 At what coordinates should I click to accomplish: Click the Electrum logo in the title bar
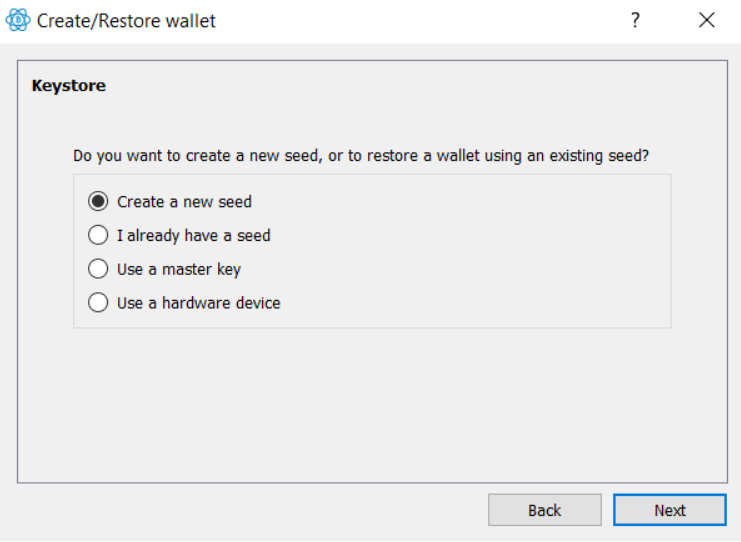click(18, 20)
